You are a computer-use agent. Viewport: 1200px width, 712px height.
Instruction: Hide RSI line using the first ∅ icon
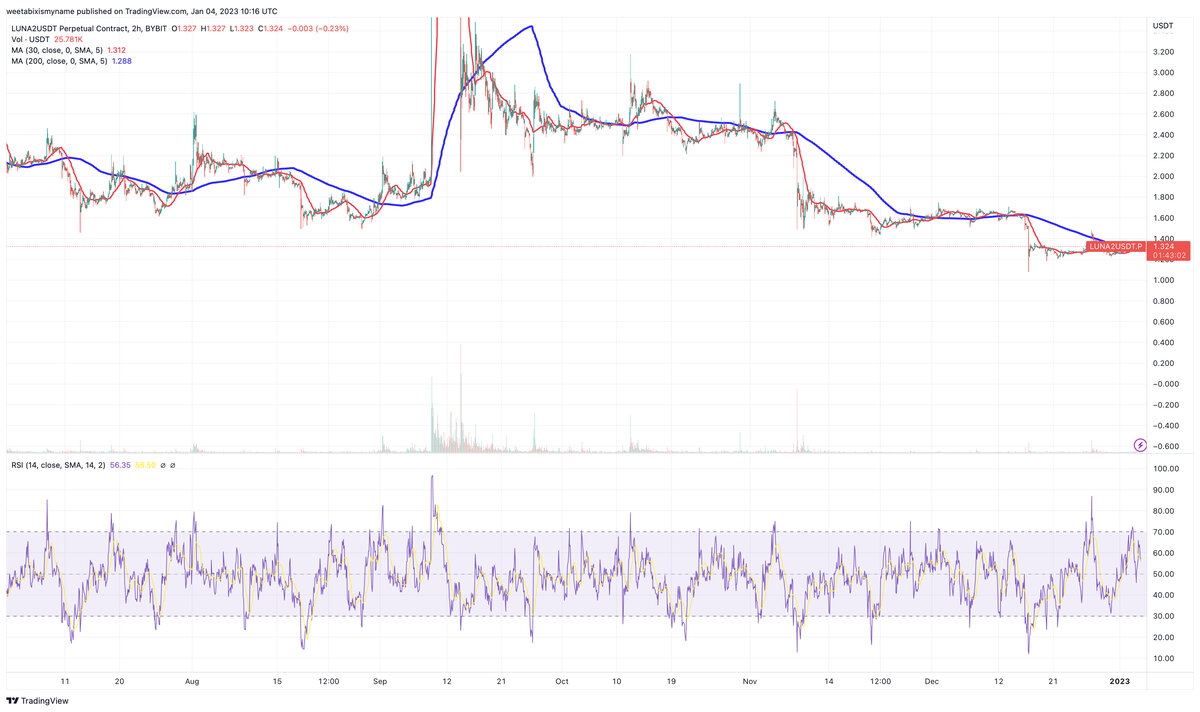pyautogui.click(x=163, y=465)
